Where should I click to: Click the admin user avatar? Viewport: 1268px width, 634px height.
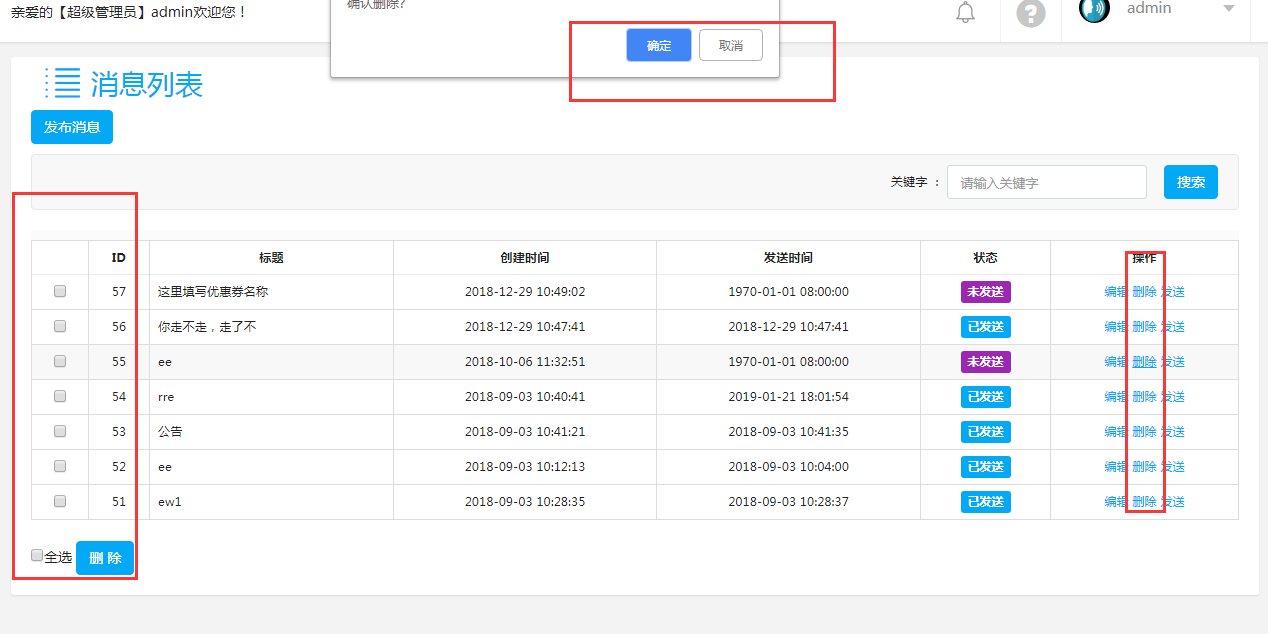tap(1094, 10)
